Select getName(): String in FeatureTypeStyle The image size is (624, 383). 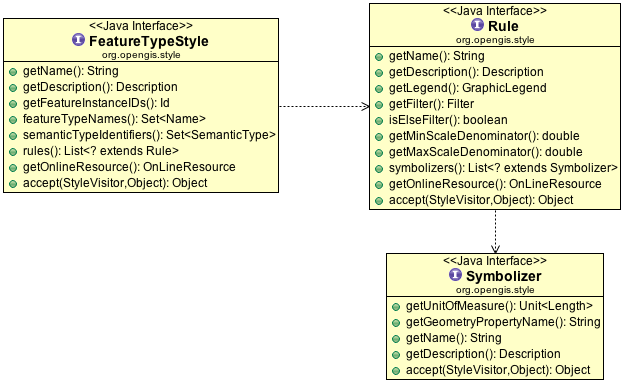coord(70,71)
